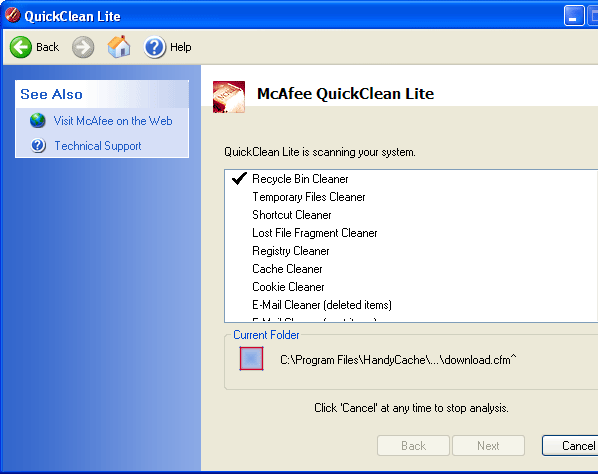Click the globe icon beside Visit McAfee
The height and width of the screenshot is (474, 598).
(x=38, y=121)
